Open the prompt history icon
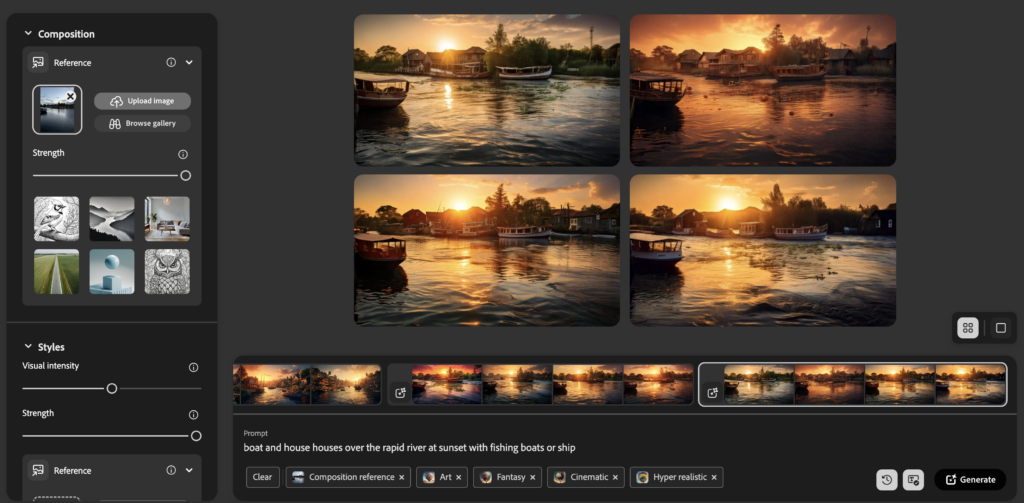The width and height of the screenshot is (1024, 503). pyautogui.click(x=887, y=479)
